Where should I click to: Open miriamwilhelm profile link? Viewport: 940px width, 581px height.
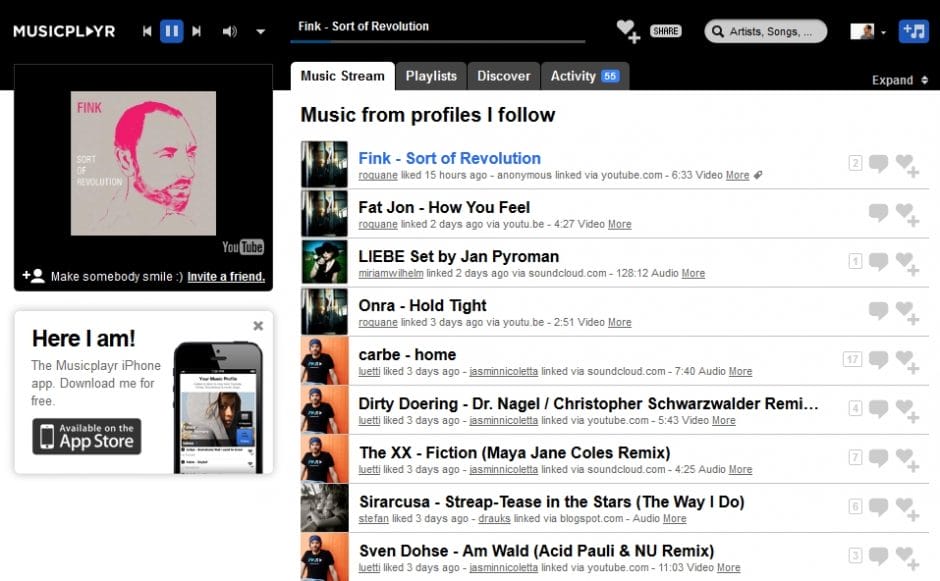[x=391, y=273]
